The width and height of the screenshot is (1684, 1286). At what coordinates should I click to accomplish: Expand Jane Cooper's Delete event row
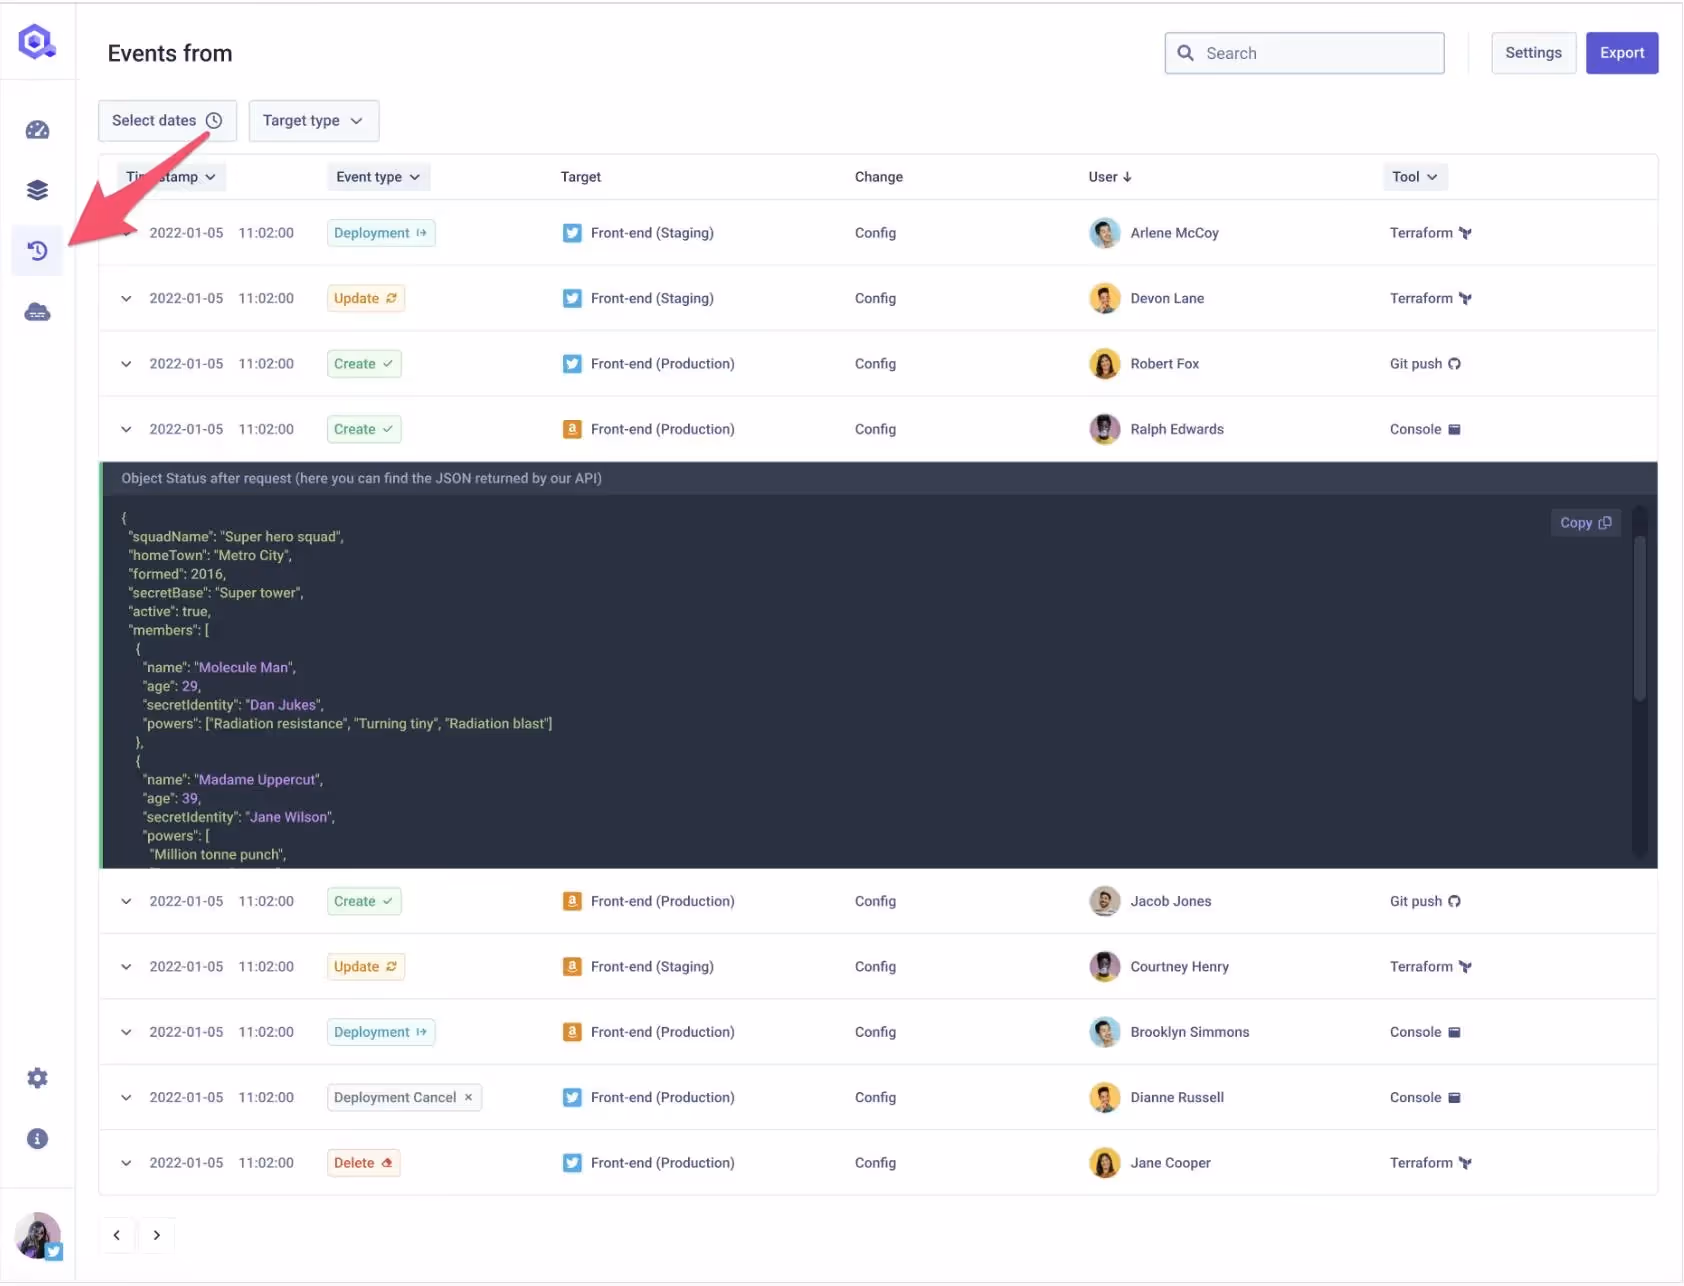pyautogui.click(x=126, y=1162)
